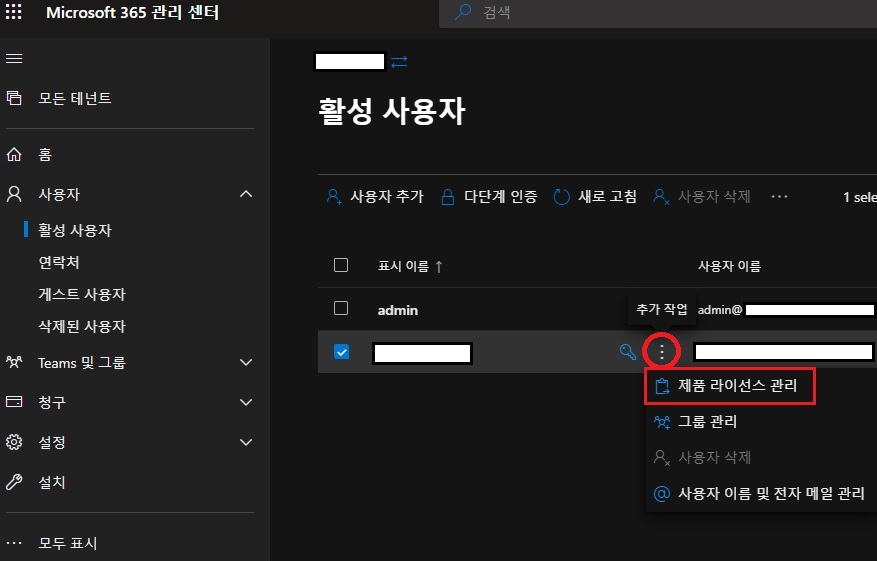Click the 새로 고침 refresh icon

562,197
